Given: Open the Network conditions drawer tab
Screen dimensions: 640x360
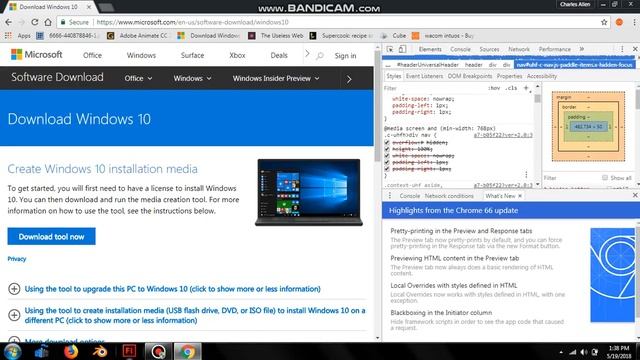Looking at the screenshot, I should point(449,196).
